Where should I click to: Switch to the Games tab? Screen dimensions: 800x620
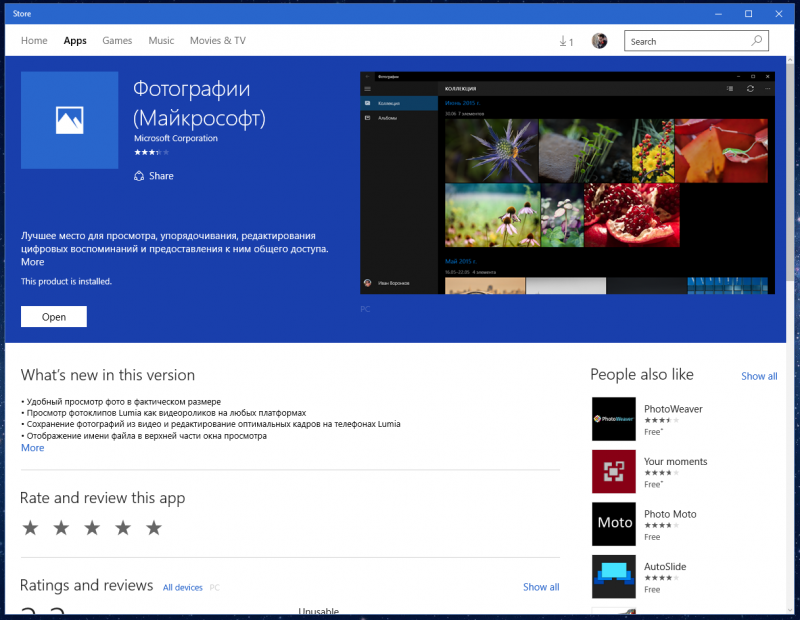[x=117, y=40]
